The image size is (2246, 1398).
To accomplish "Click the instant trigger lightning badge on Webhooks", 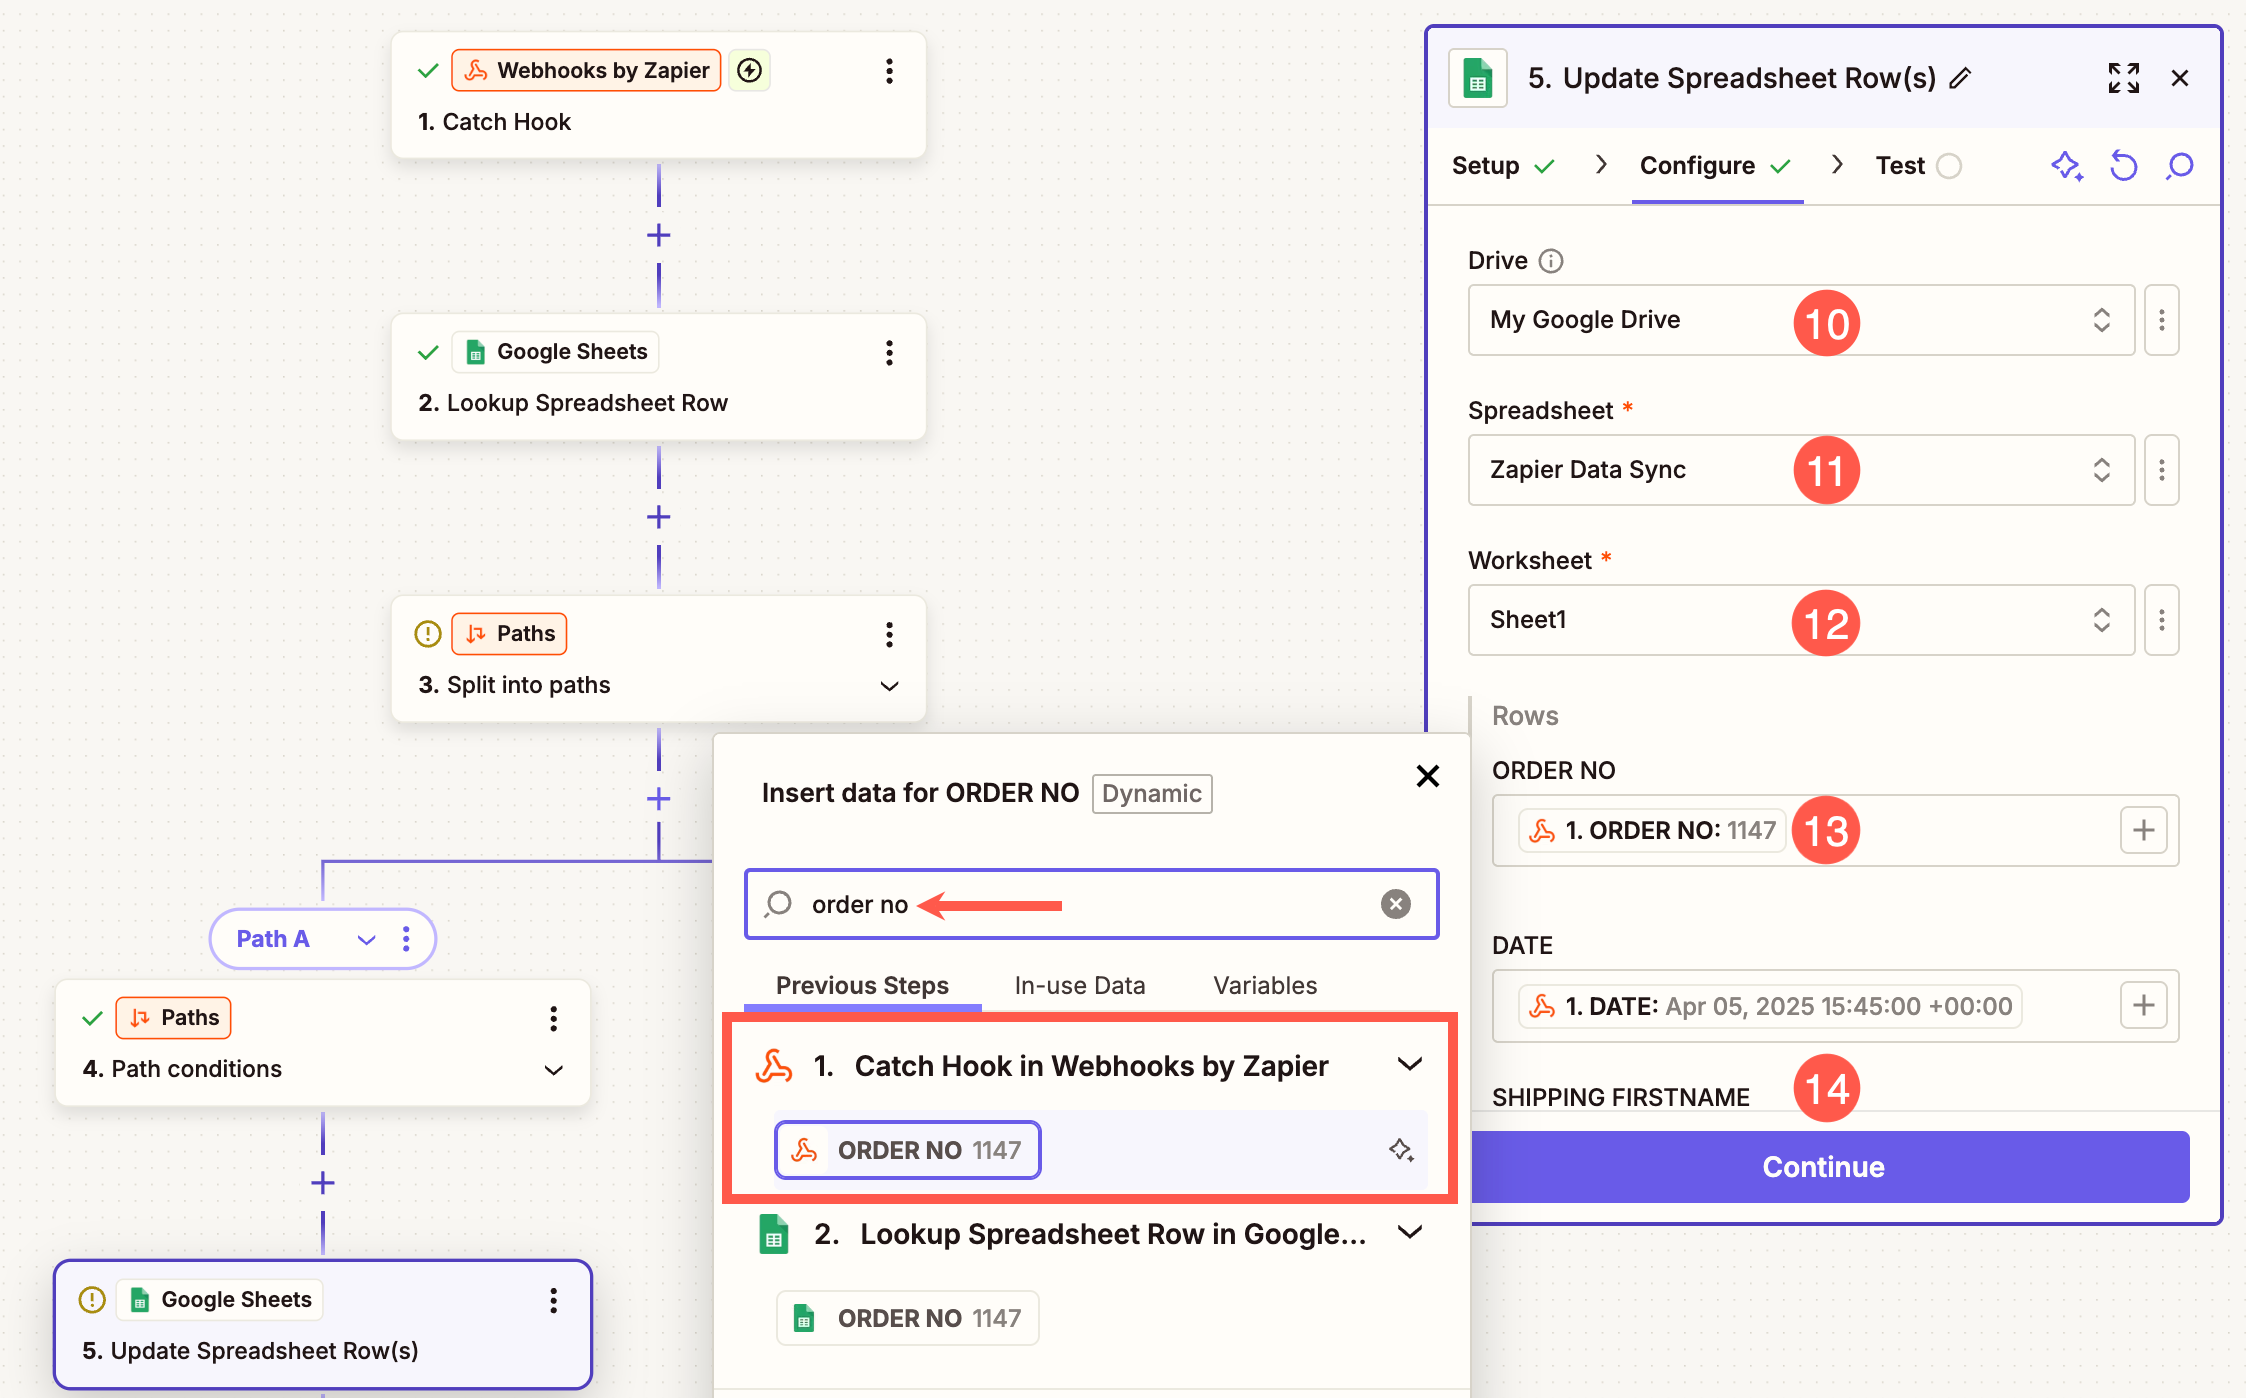I will [x=749, y=70].
